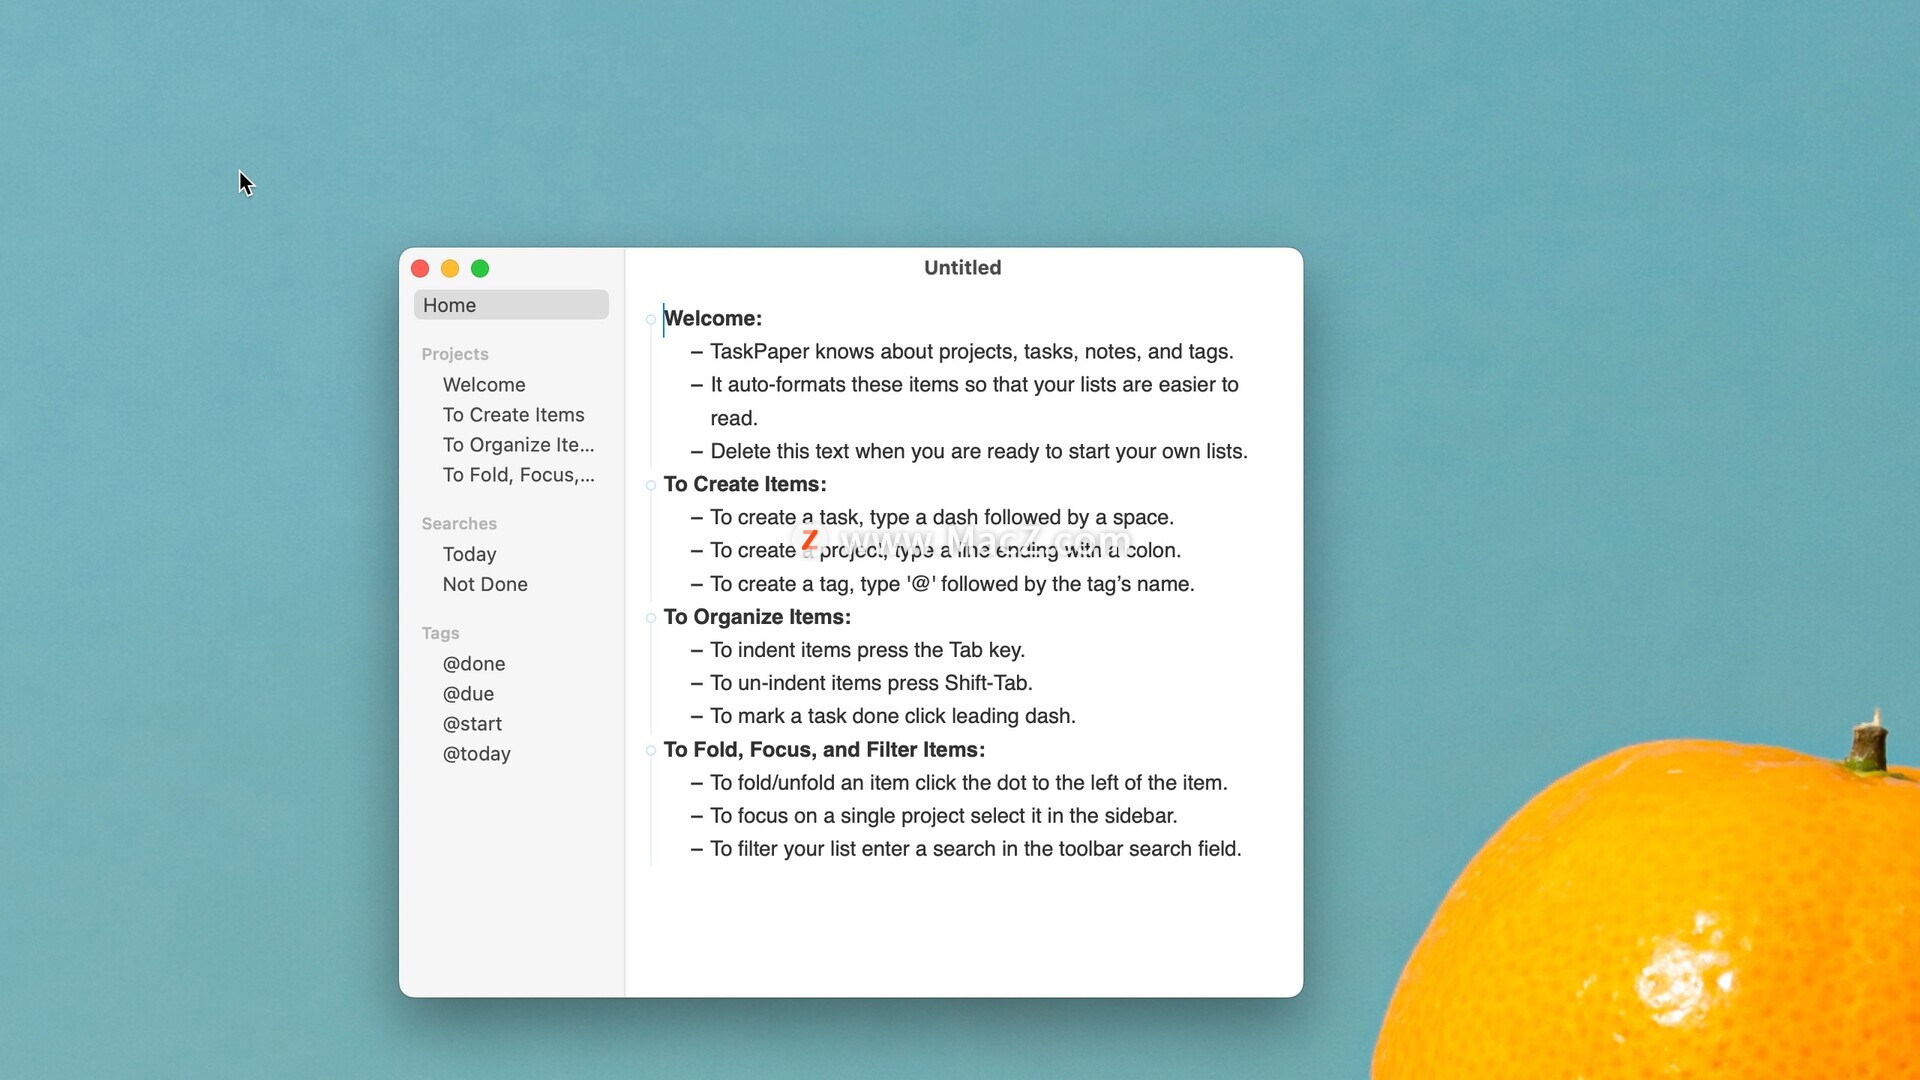
Task: Close the Untitled window with red button
Action: click(420, 269)
